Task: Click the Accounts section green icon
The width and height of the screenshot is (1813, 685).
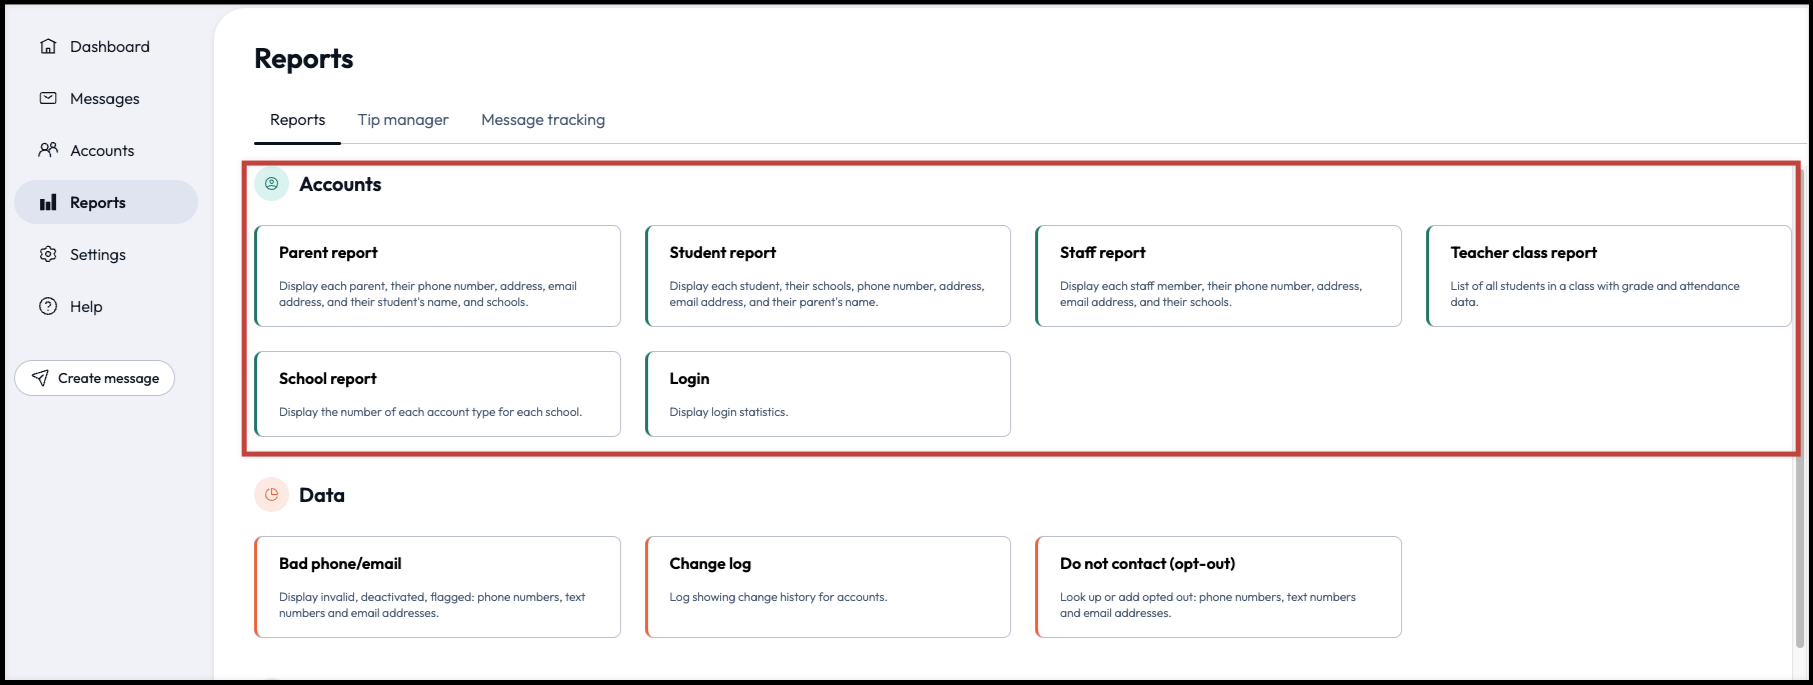Action: [271, 184]
